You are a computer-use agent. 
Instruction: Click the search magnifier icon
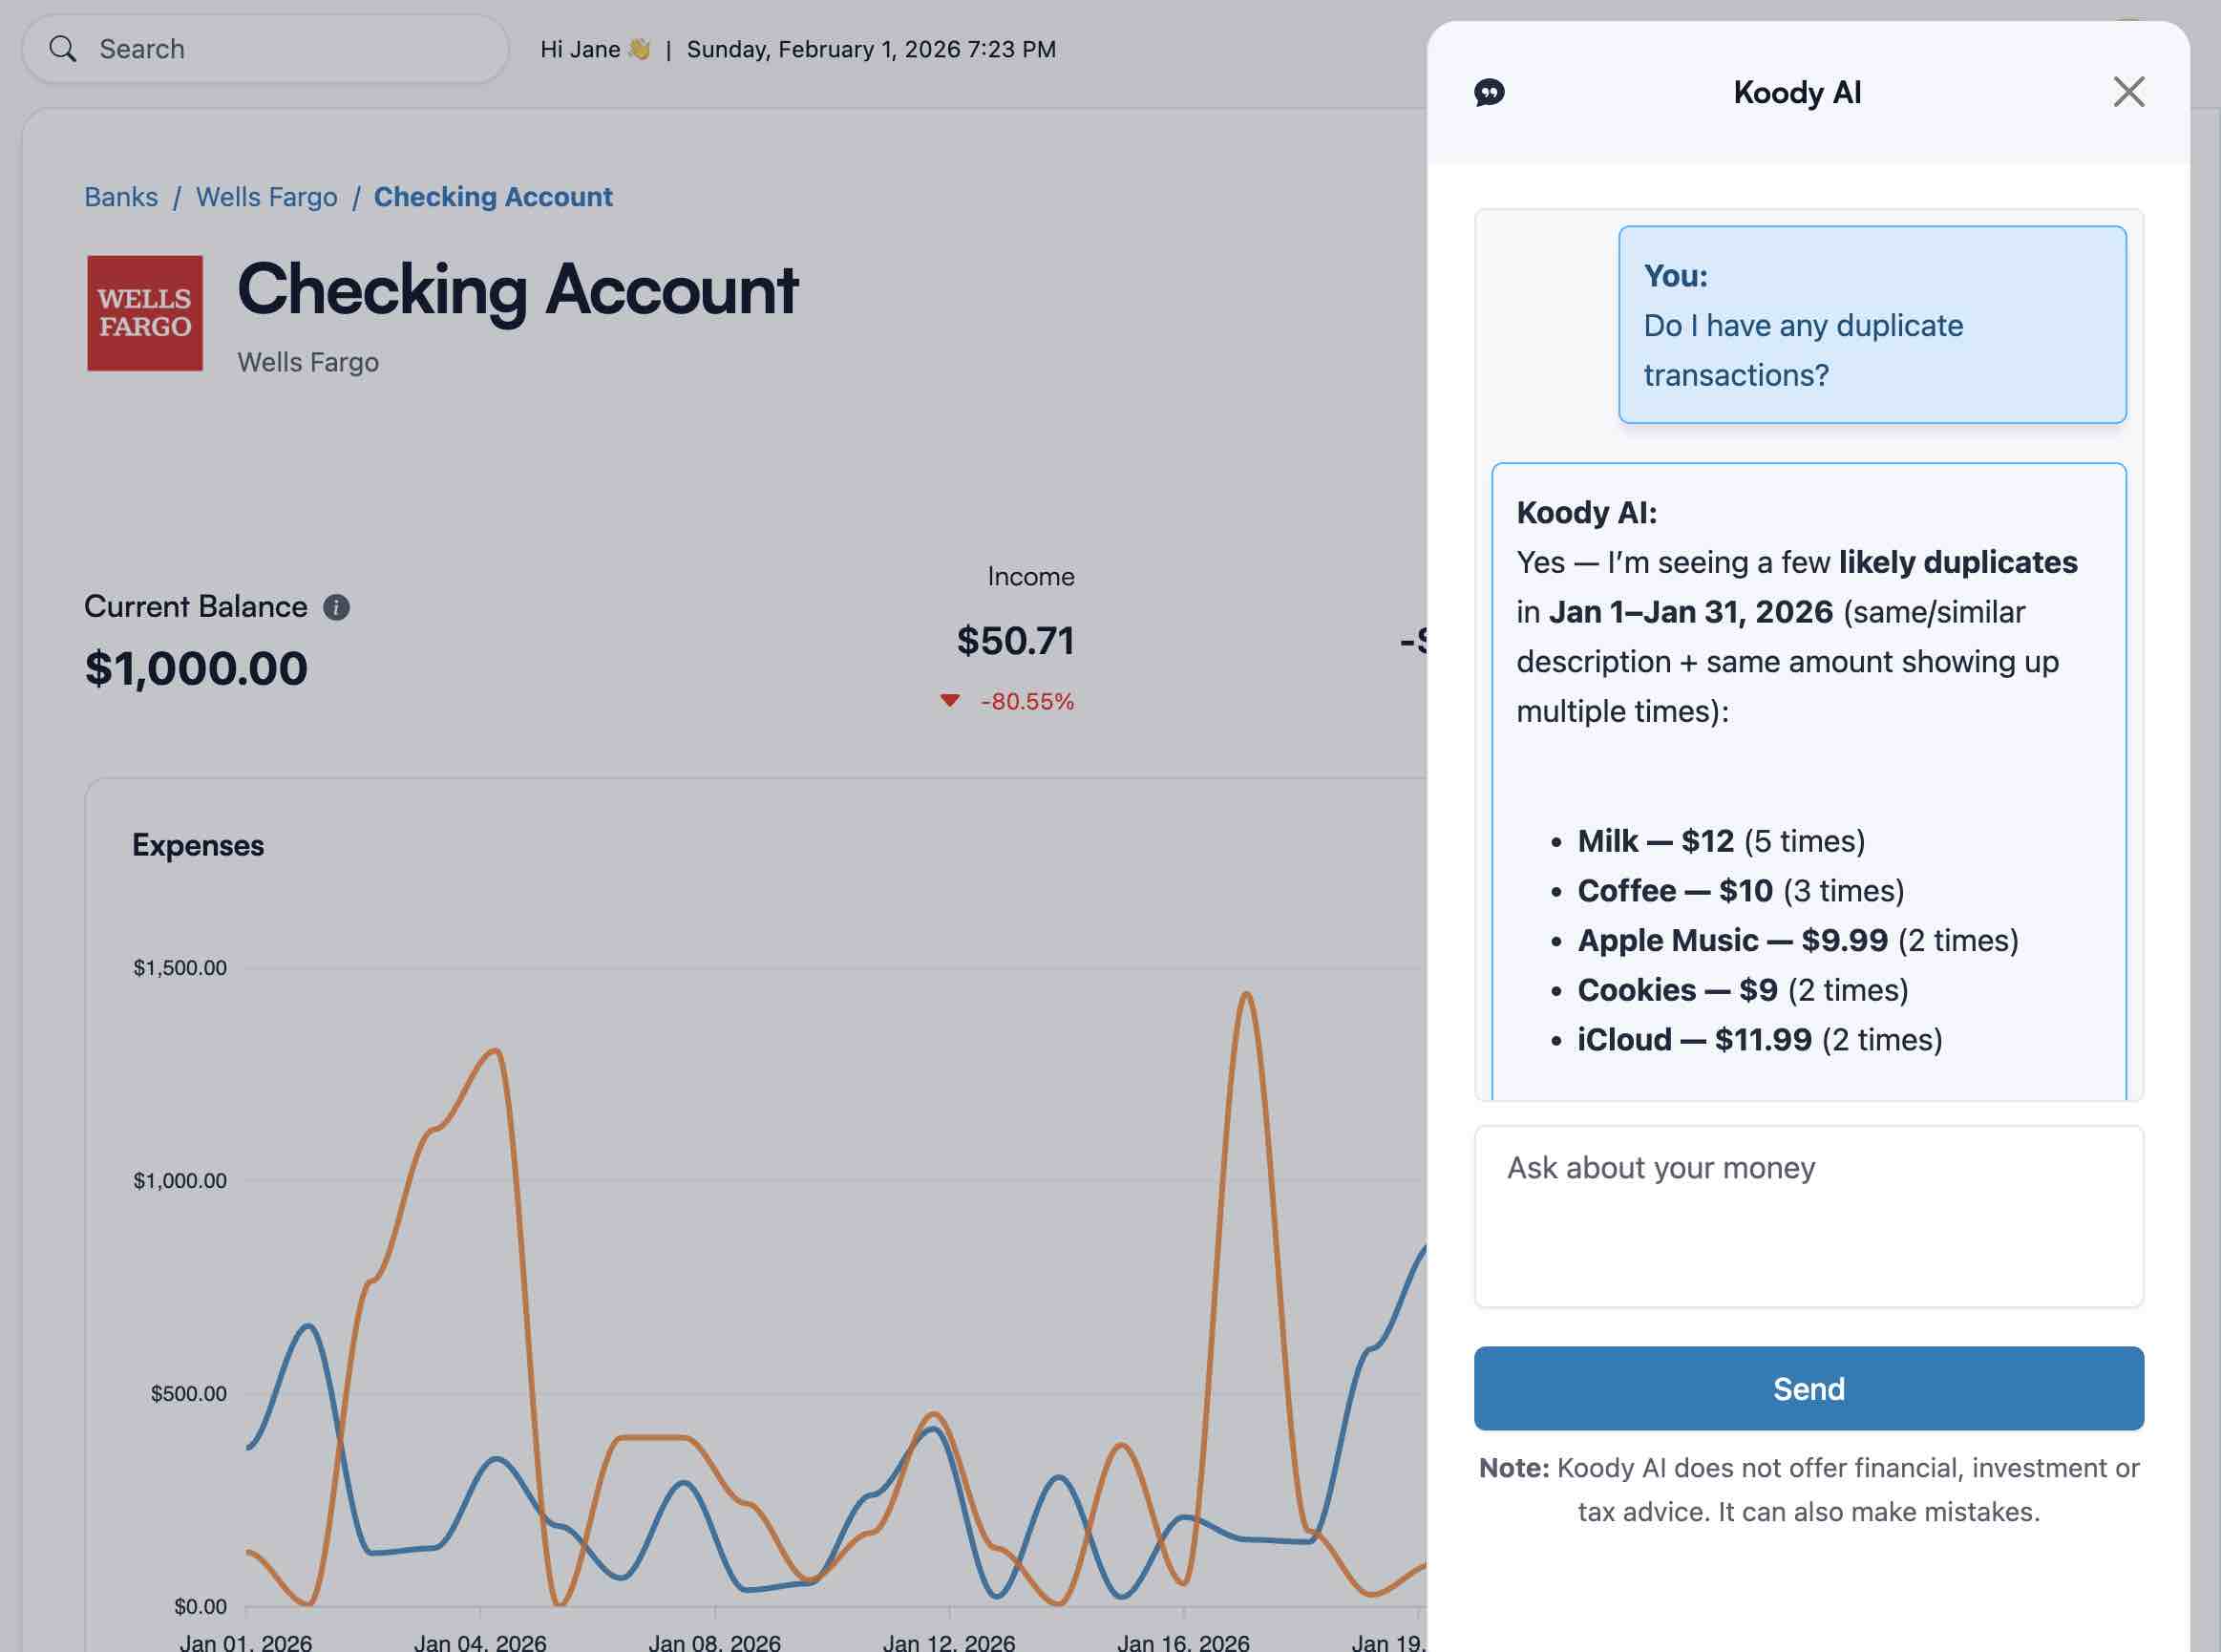point(63,48)
